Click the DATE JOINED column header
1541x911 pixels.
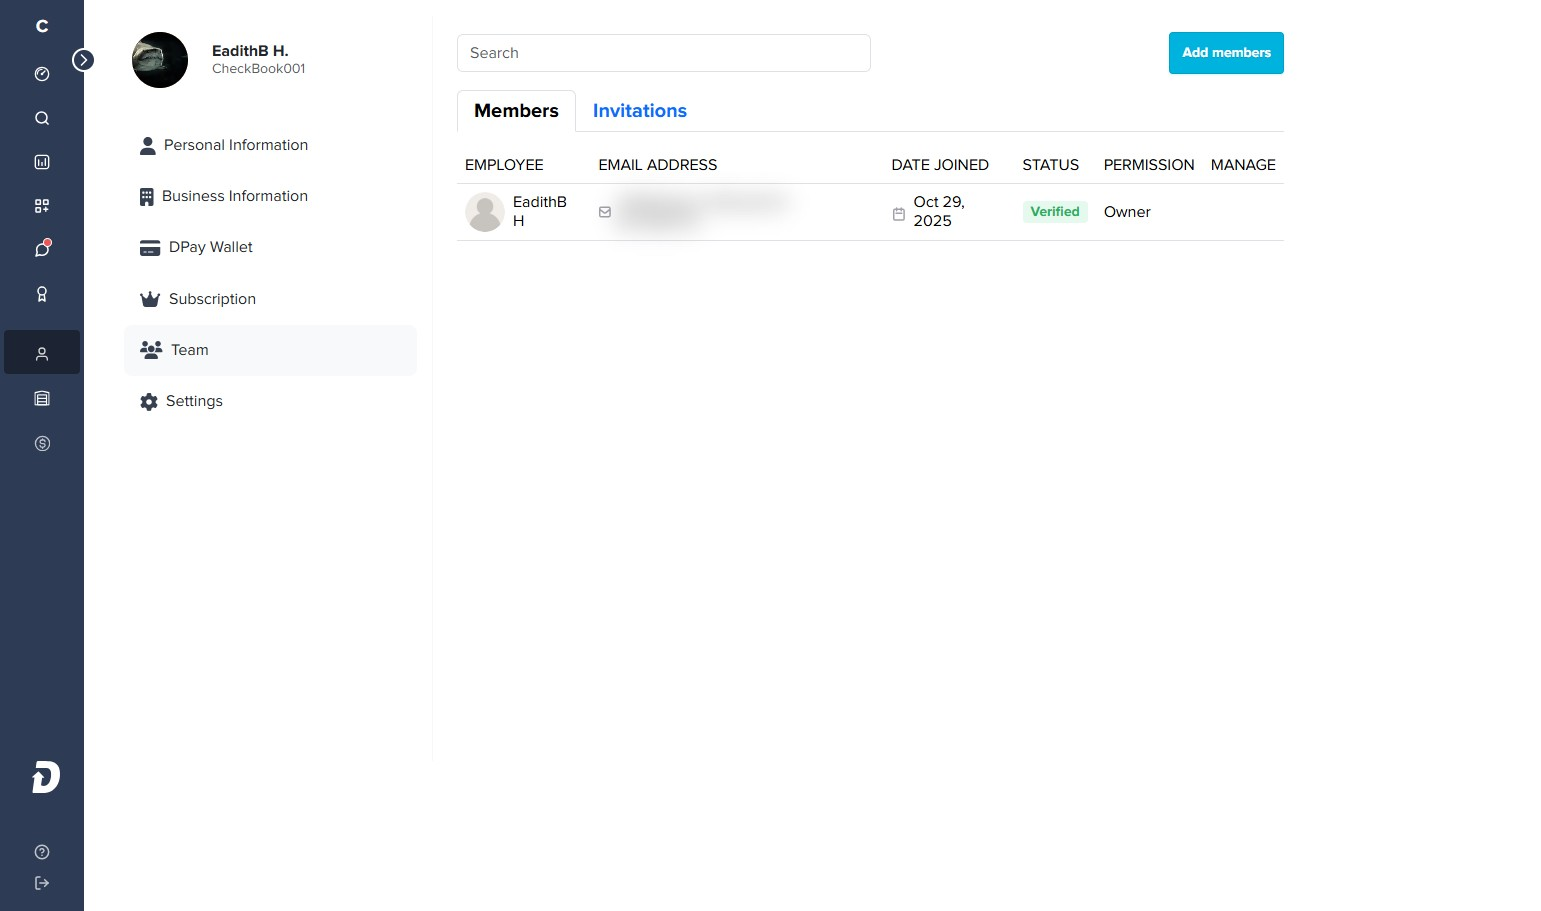point(940,165)
